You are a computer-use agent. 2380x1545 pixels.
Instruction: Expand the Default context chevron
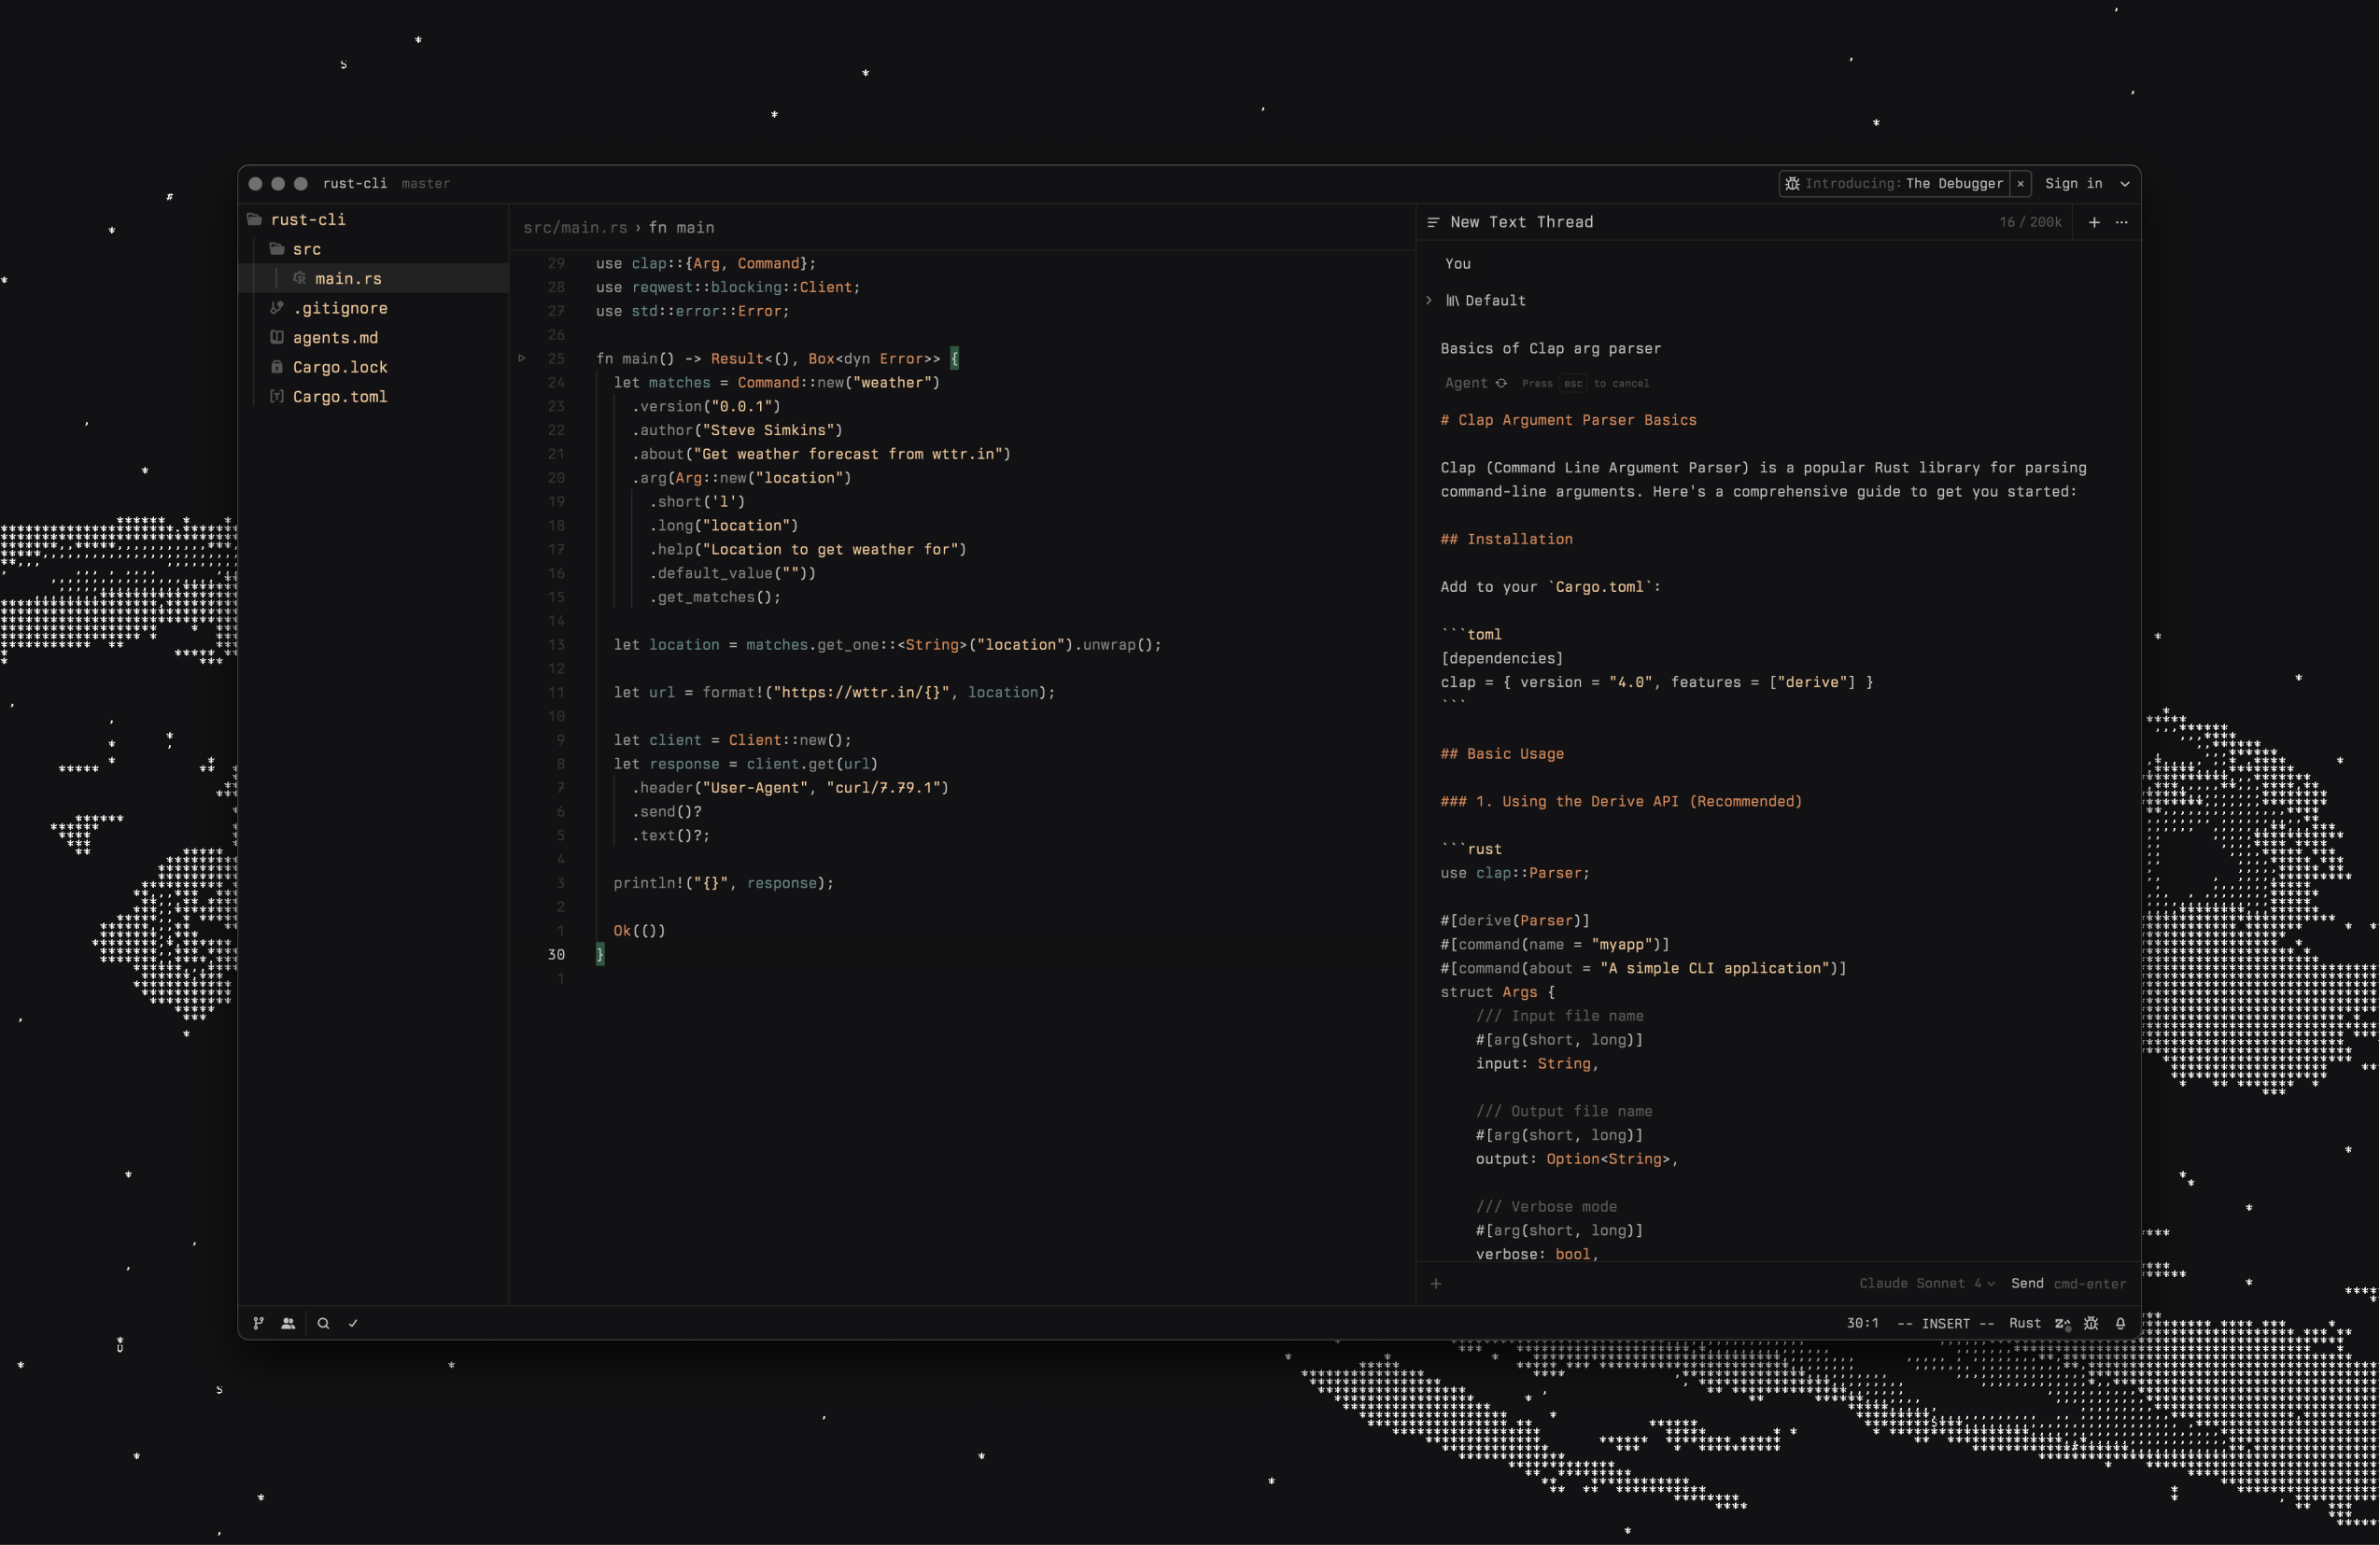tap(1429, 300)
